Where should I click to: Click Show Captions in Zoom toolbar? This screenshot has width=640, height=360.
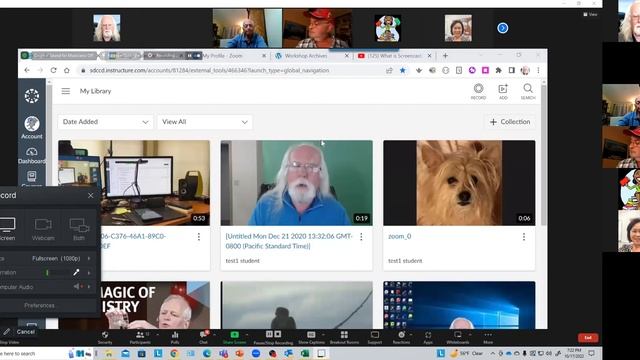click(x=311, y=338)
